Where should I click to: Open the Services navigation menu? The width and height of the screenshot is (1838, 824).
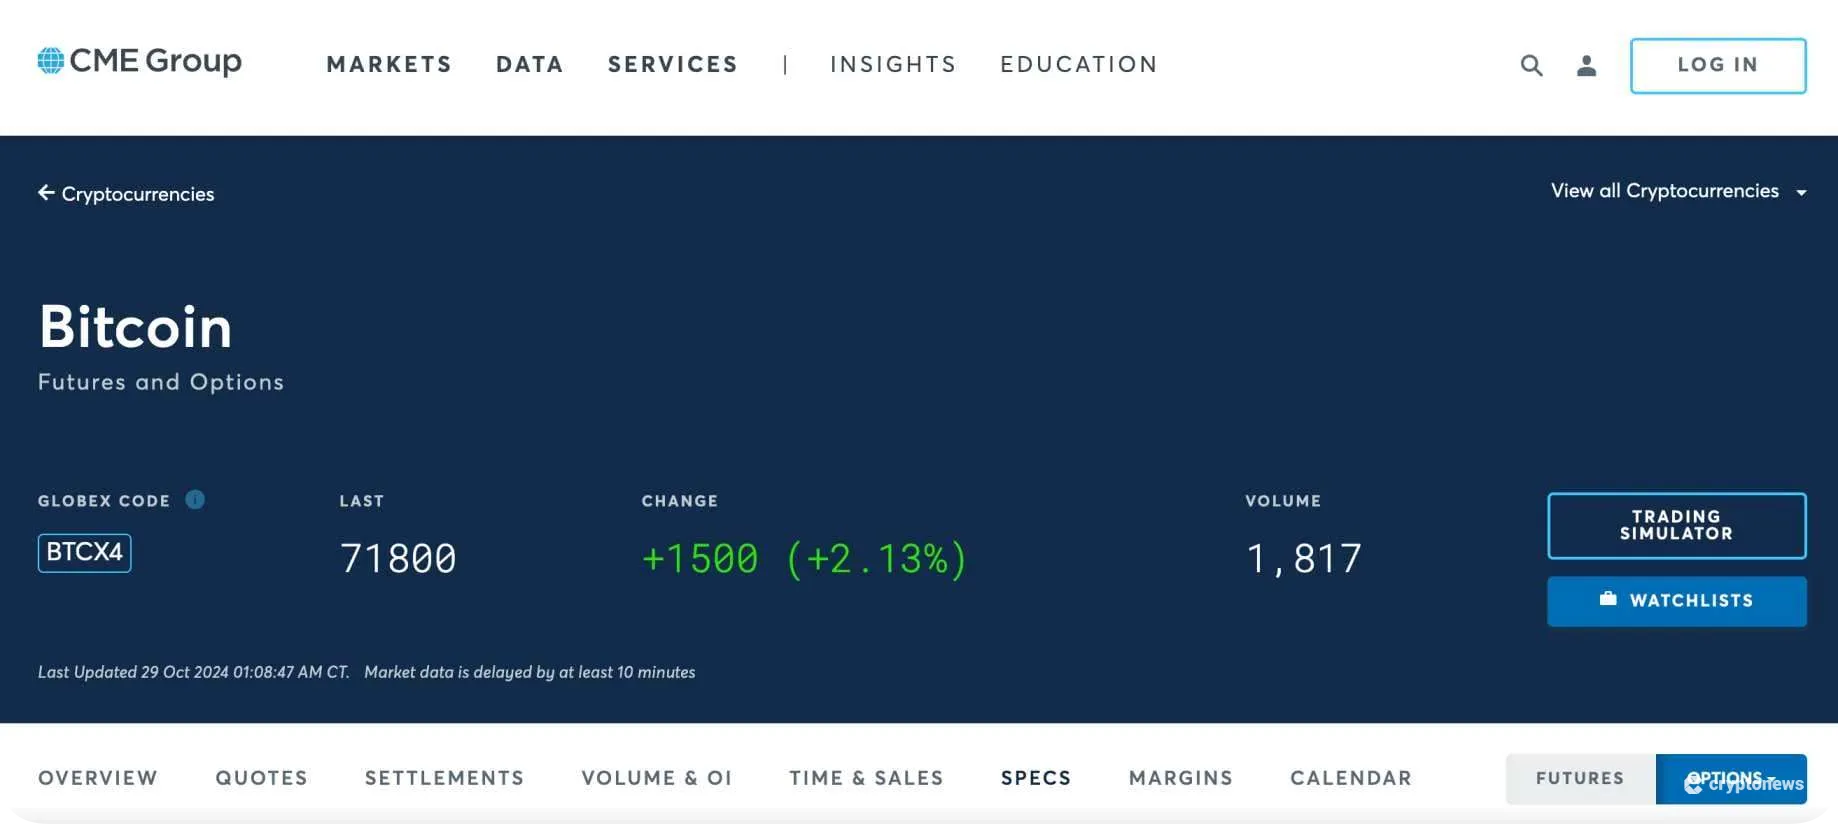click(x=673, y=65)
